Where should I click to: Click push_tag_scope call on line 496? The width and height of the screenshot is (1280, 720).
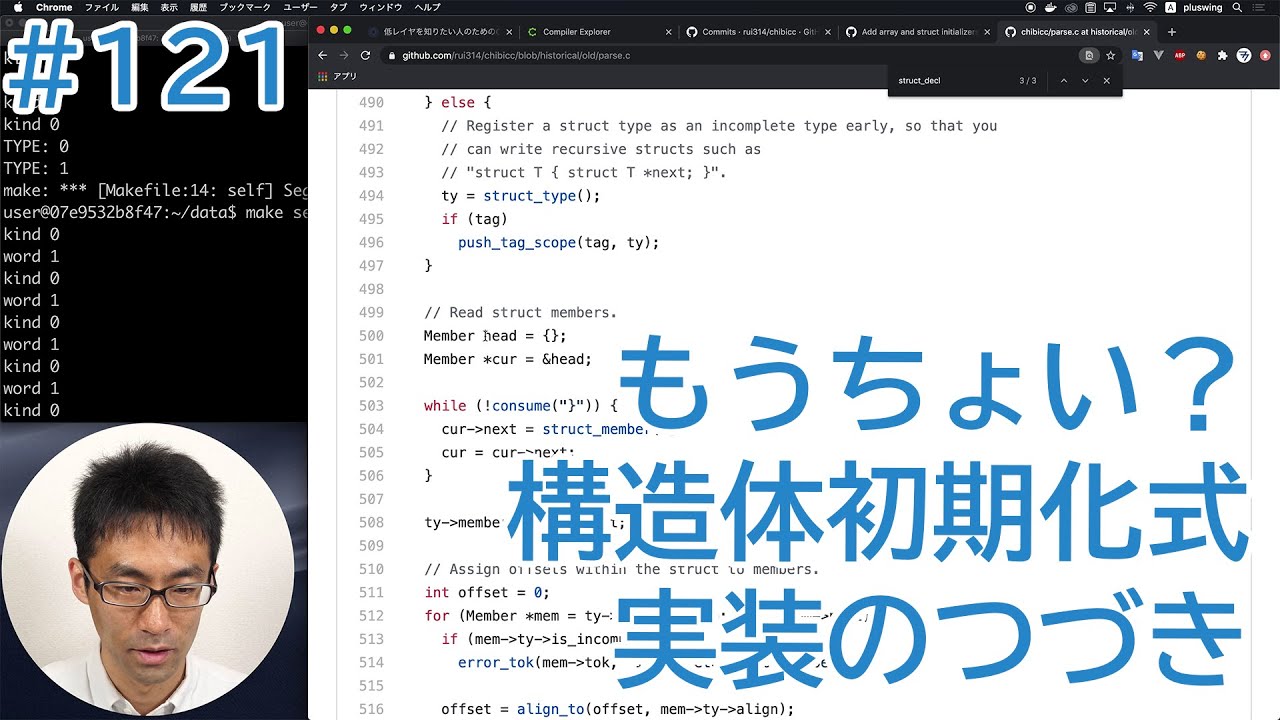(517, 242)
